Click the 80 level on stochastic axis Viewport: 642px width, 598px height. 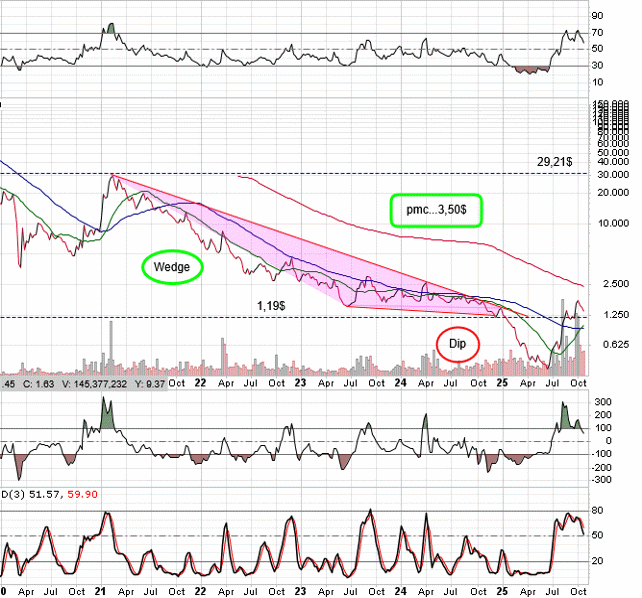[x=597, y=510]
